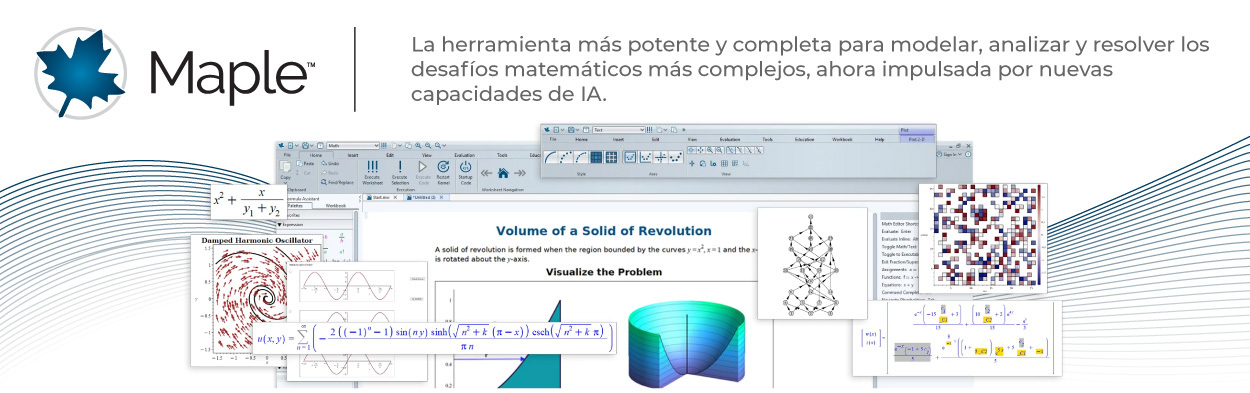Click the Undo button
The width and height of the screenshot is (1250, 393).
[330, 164]
